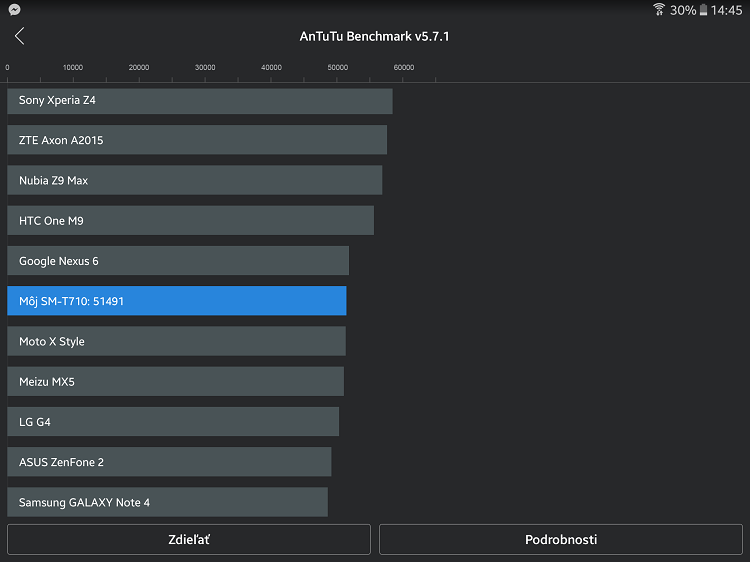Tap the Wi-Fi status icon

click(659, 10)
